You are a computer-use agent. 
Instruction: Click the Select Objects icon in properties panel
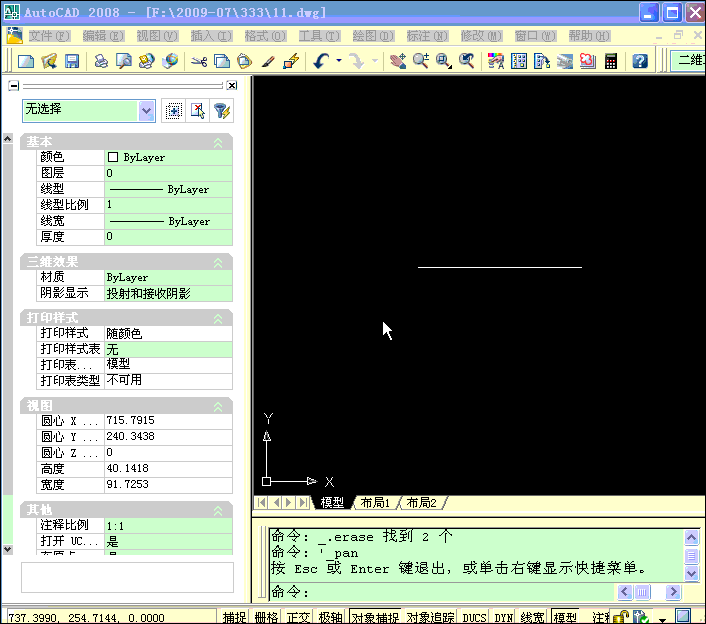coord(198,111)
